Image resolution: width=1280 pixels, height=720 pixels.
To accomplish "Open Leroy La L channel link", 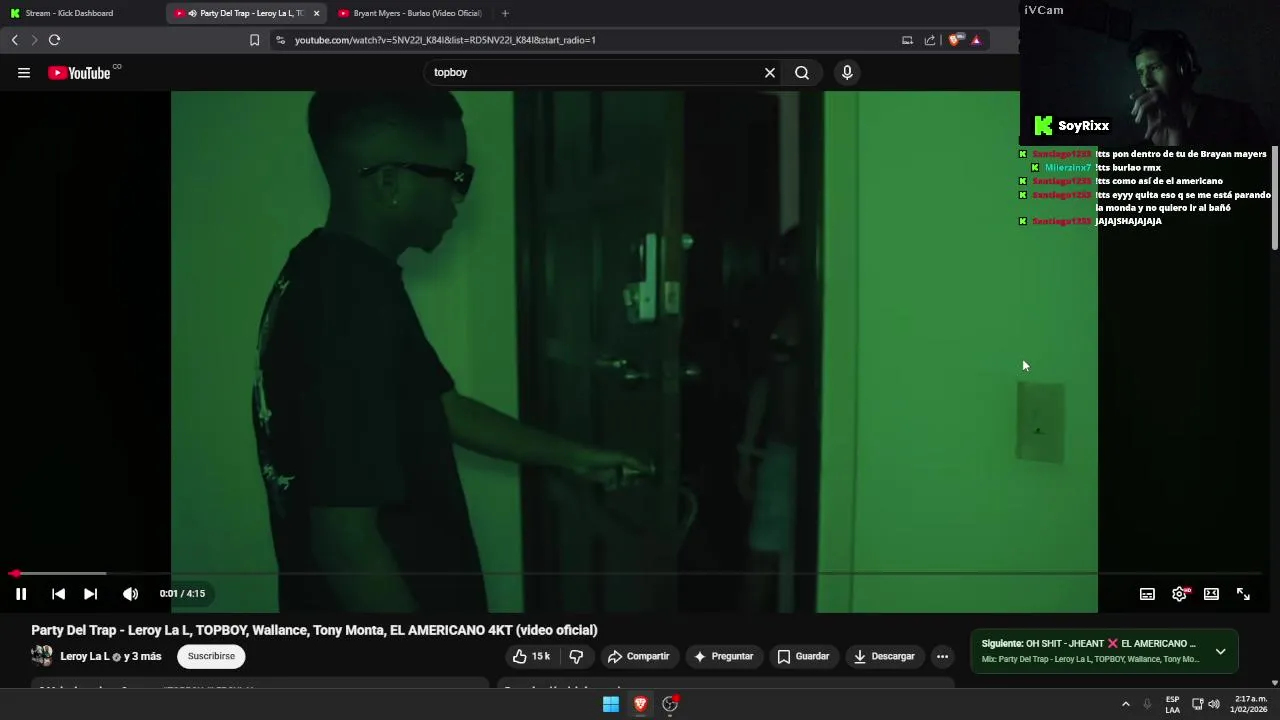I will click(x=85, y=656).
